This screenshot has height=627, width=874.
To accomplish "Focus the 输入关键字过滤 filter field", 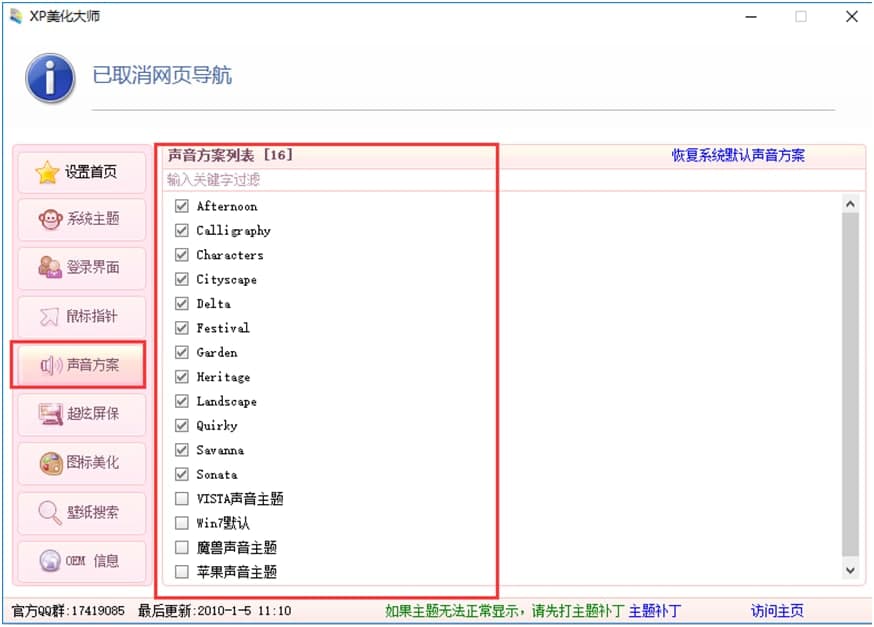I will 330,179.
